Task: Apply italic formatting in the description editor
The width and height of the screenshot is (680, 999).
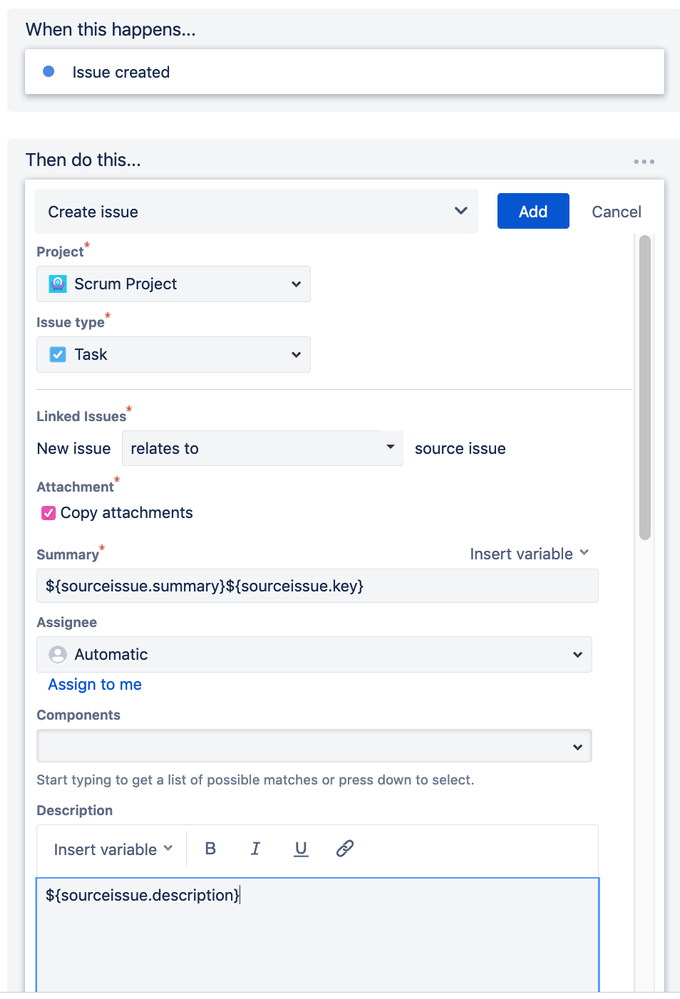Action: [255, 848]
